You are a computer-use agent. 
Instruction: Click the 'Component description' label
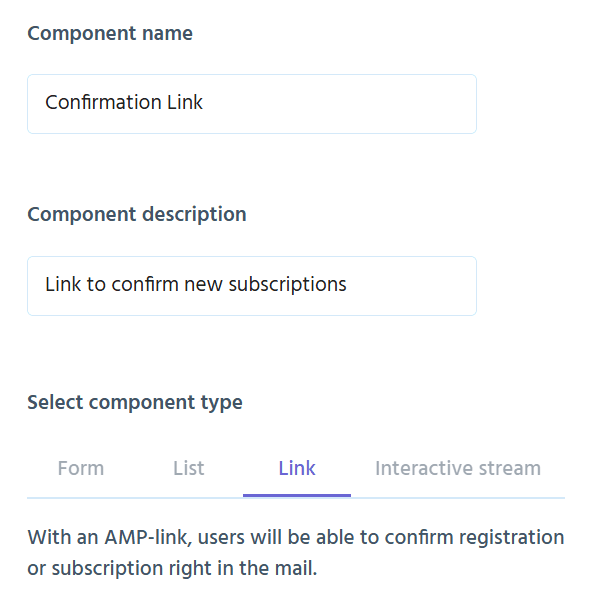137,214
